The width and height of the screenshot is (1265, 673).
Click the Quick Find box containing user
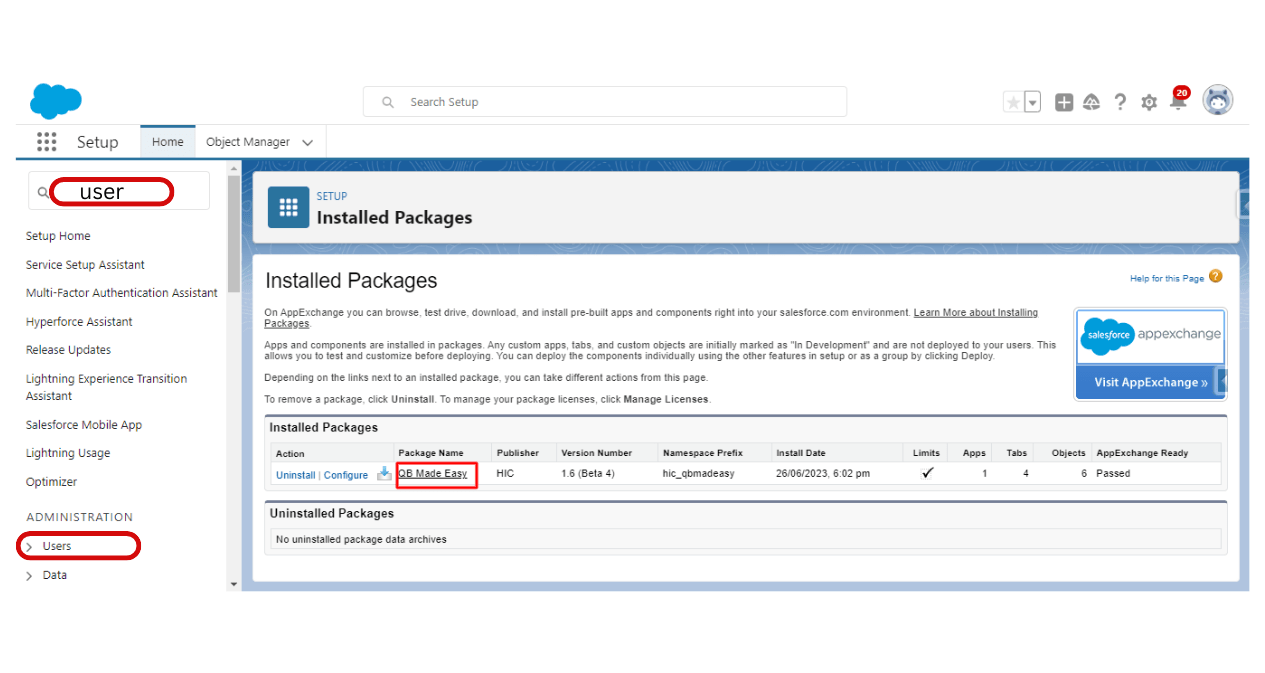tap(119, 191)
